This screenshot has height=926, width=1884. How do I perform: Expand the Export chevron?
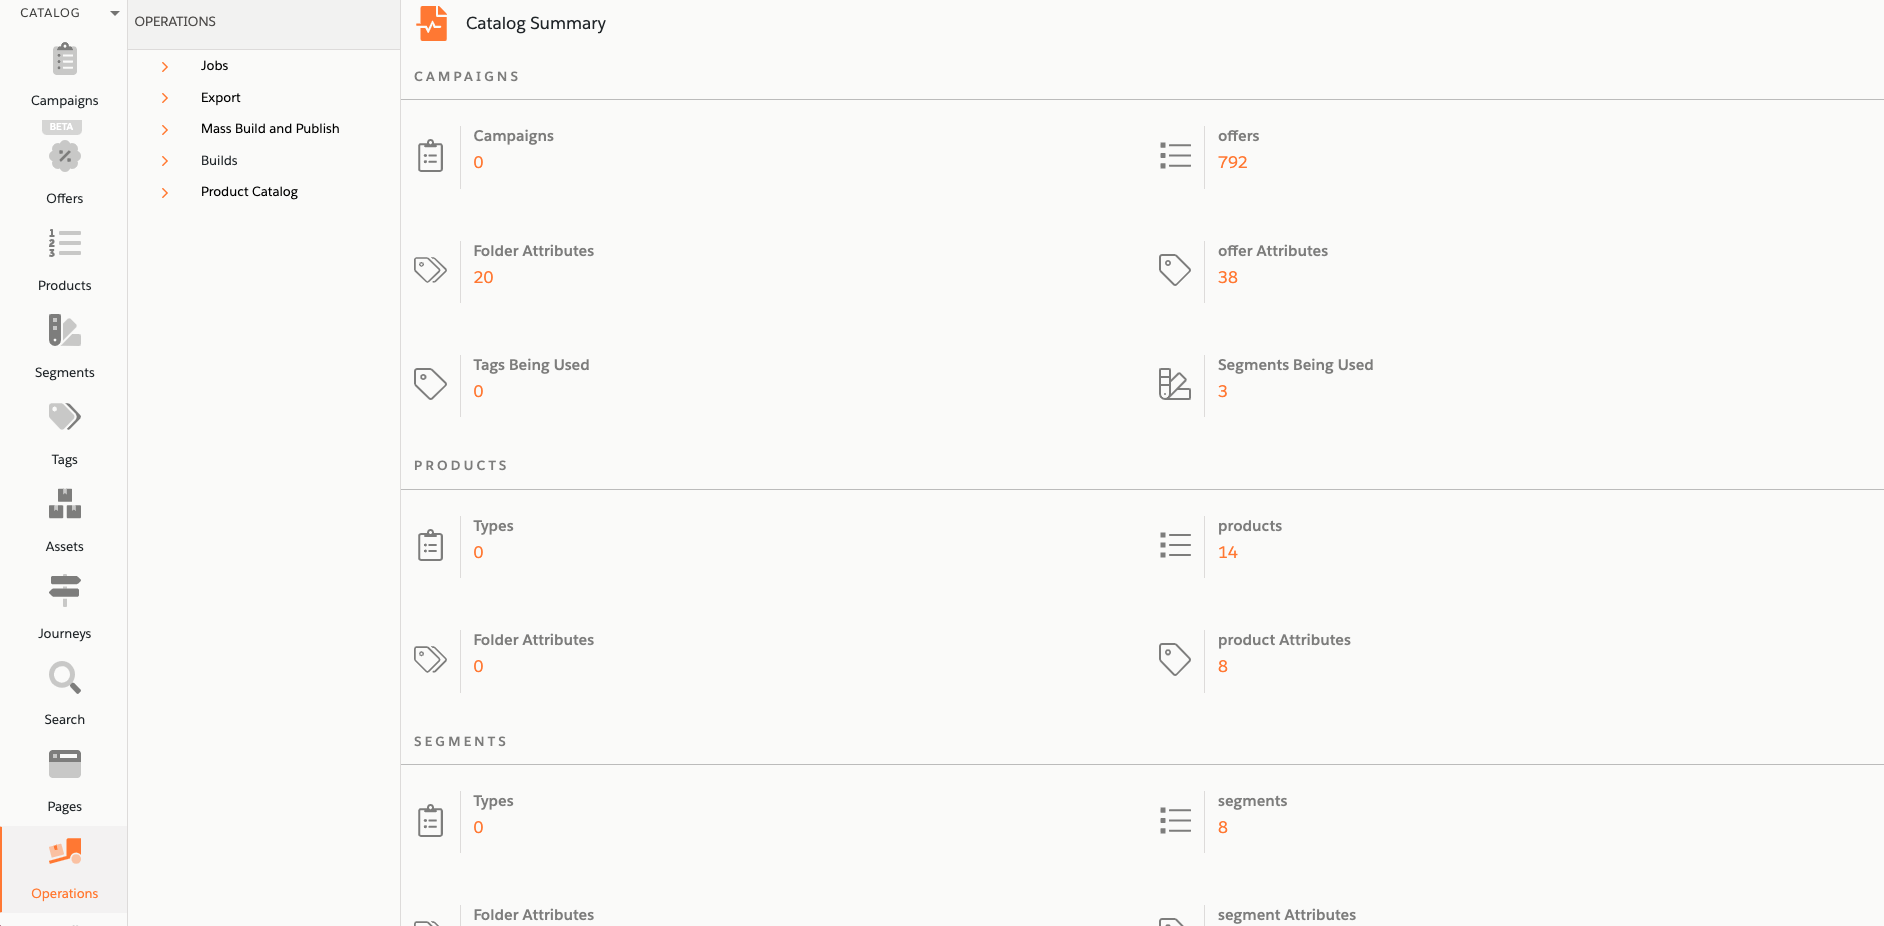pyautogui.click(x=165, y=98)
